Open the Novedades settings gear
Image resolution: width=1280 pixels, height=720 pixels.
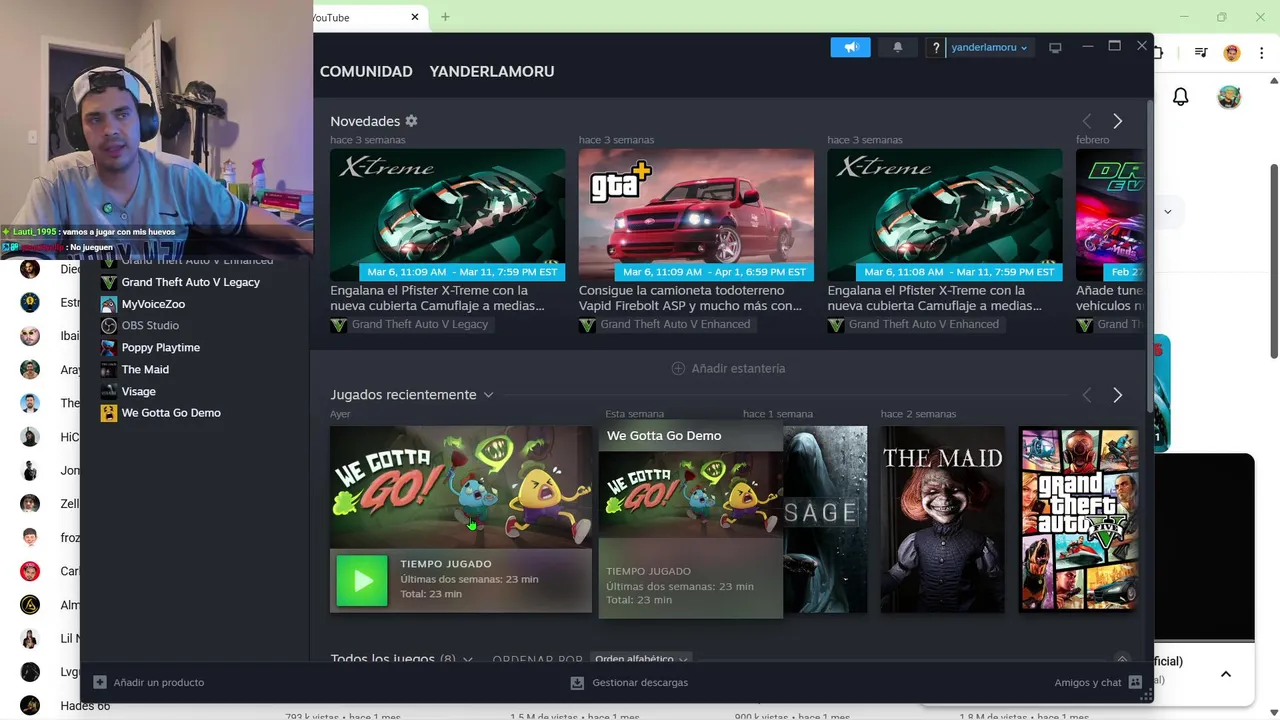tap(411, 121)
